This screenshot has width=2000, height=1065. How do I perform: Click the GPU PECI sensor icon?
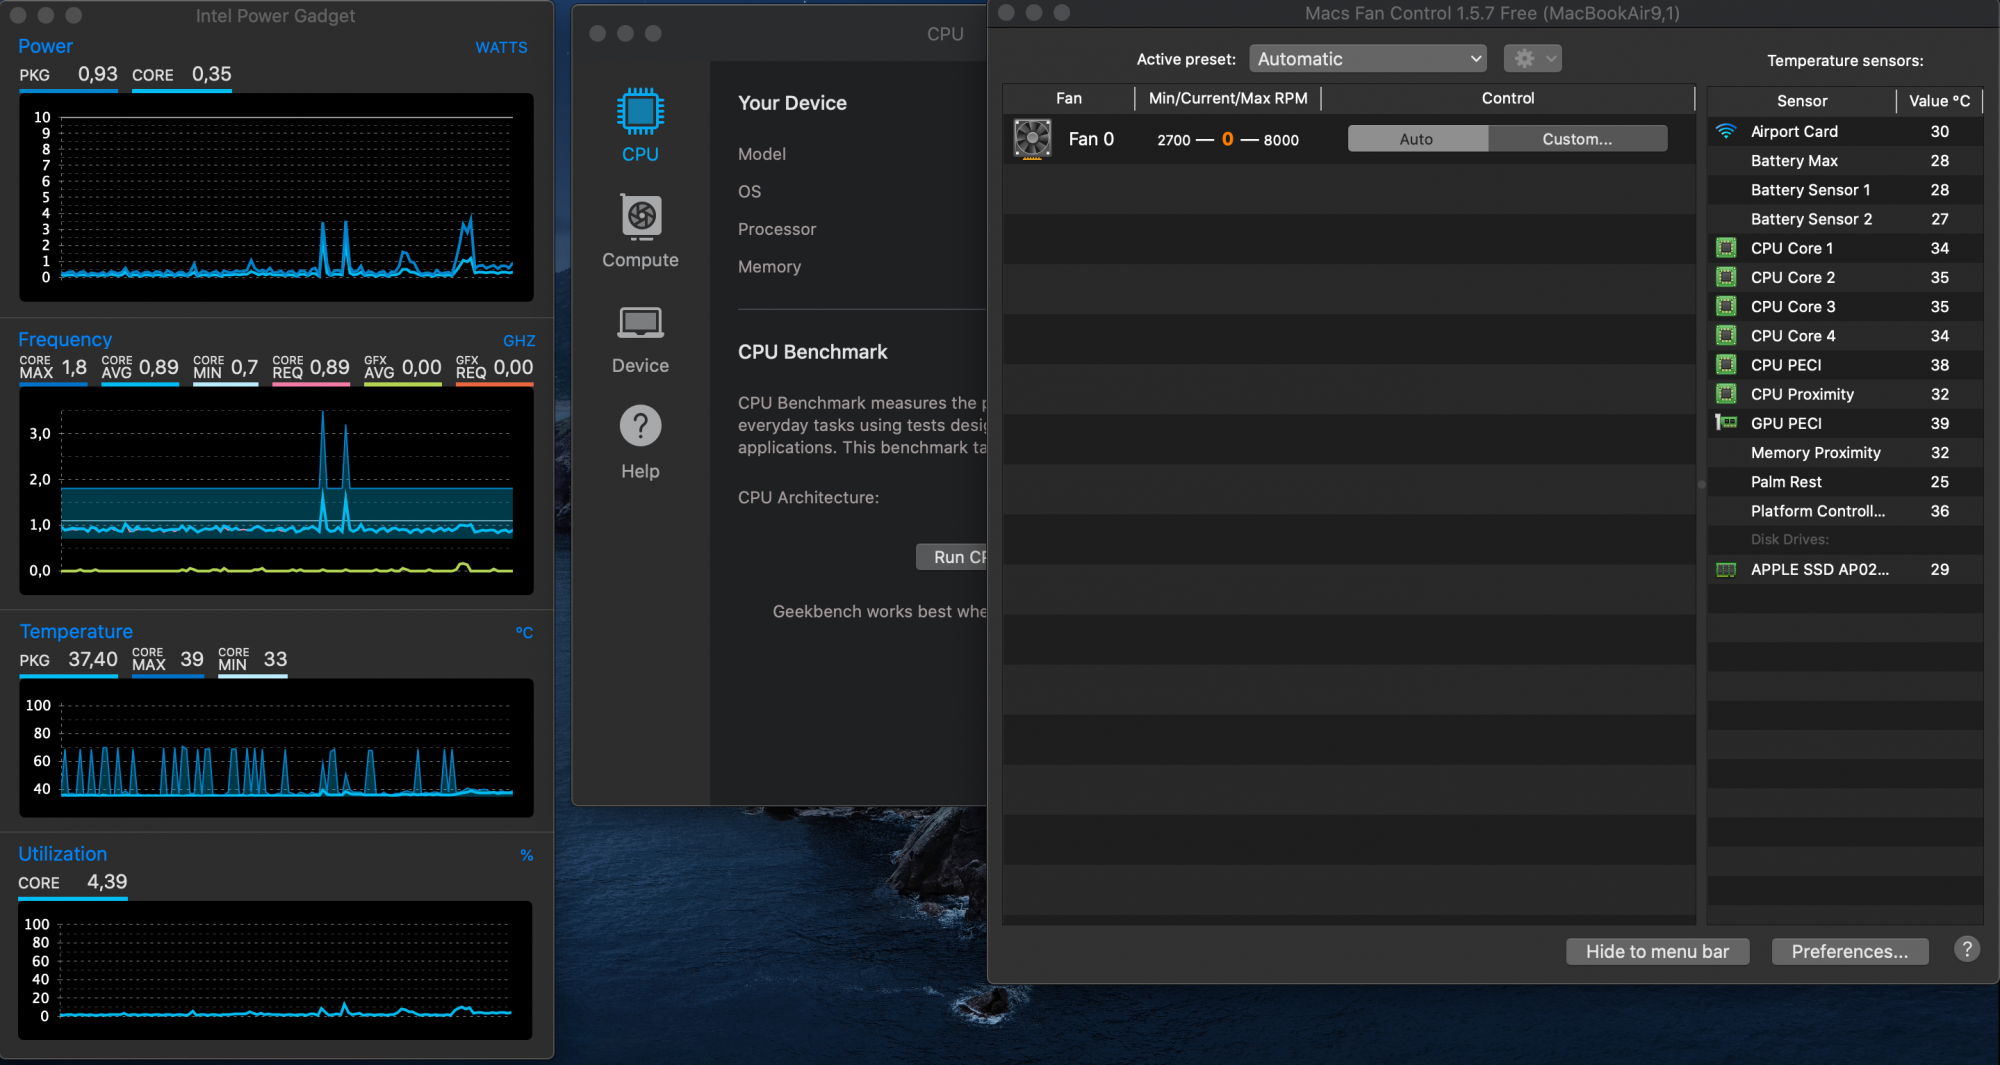[1726, 423]
